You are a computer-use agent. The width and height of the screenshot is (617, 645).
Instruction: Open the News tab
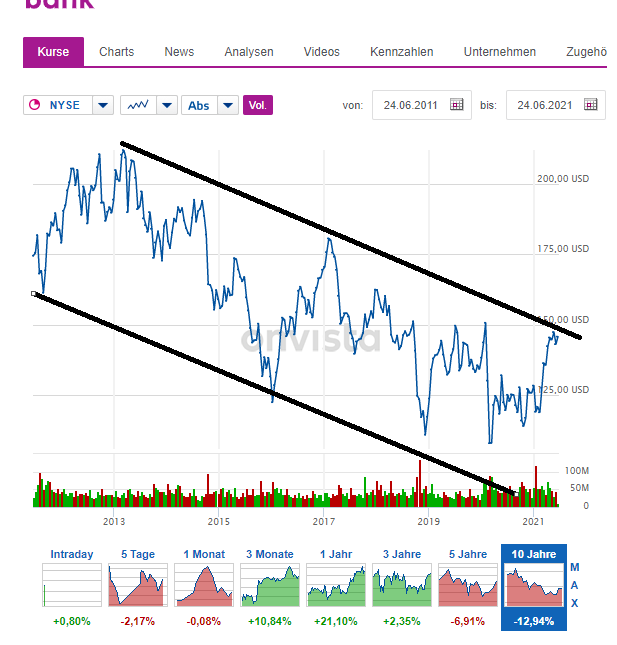179,52
